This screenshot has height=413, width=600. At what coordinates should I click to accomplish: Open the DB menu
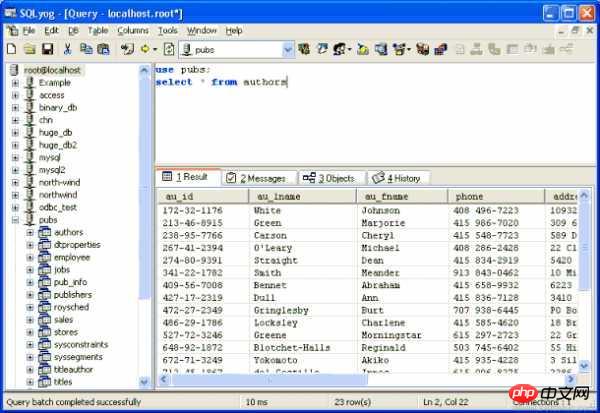72,31
